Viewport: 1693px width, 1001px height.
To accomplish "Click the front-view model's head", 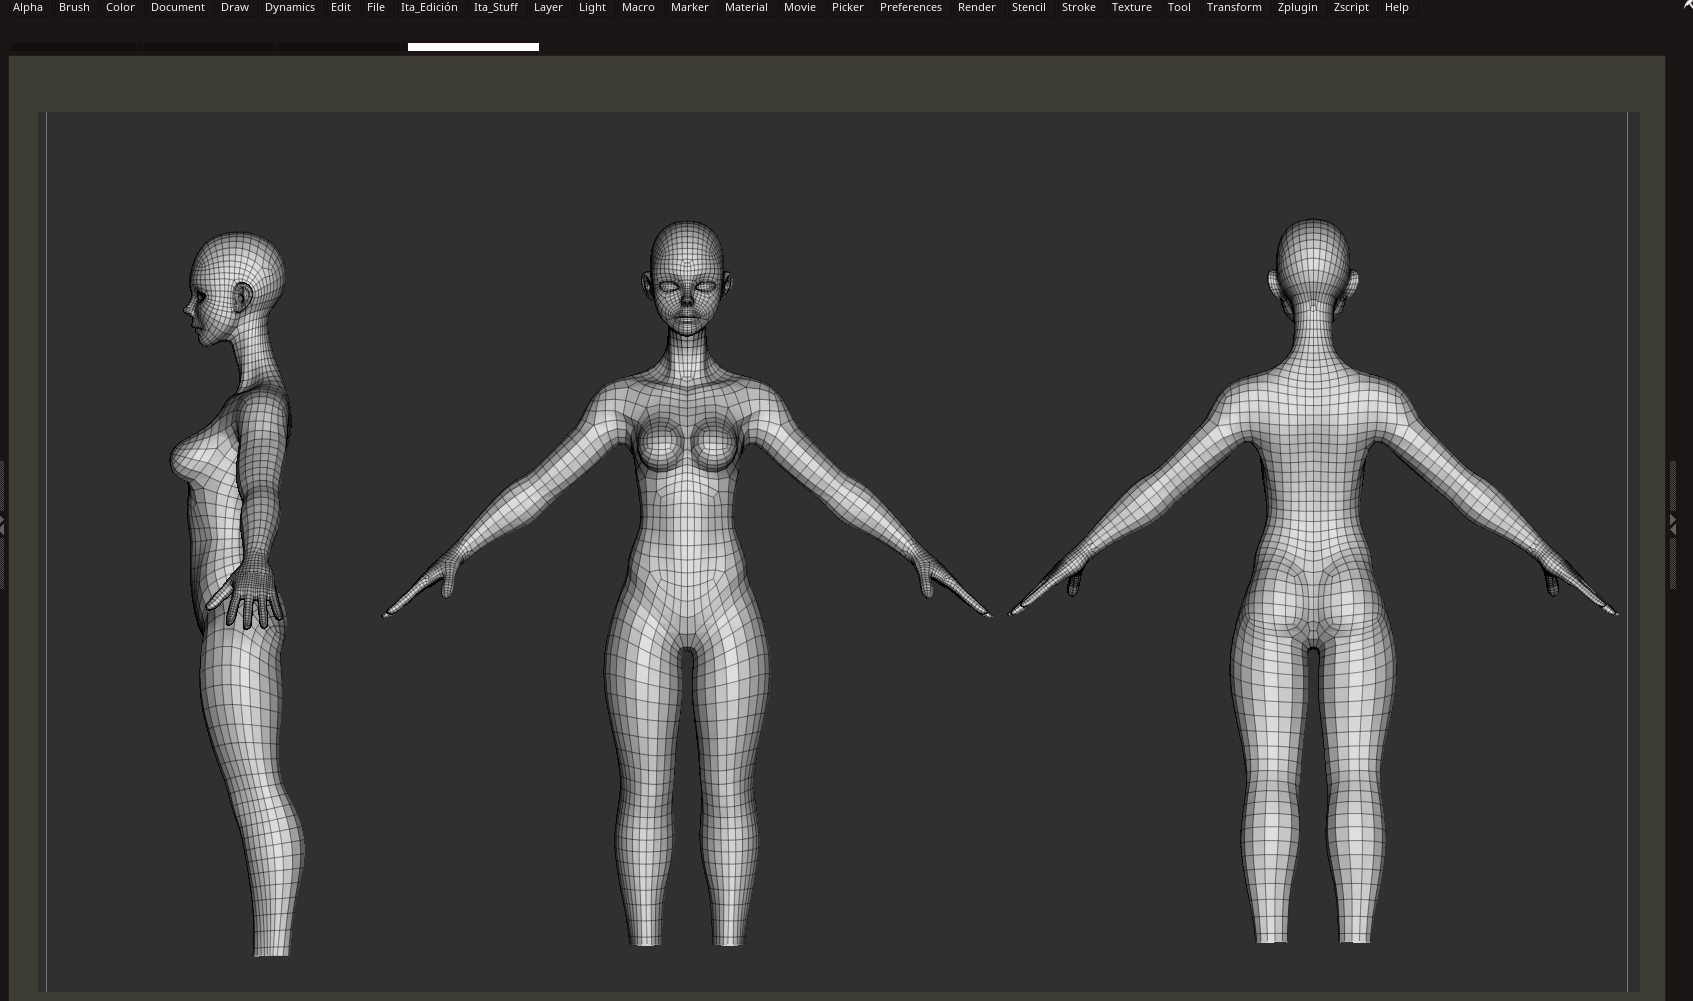I will (x=686, y=279).
